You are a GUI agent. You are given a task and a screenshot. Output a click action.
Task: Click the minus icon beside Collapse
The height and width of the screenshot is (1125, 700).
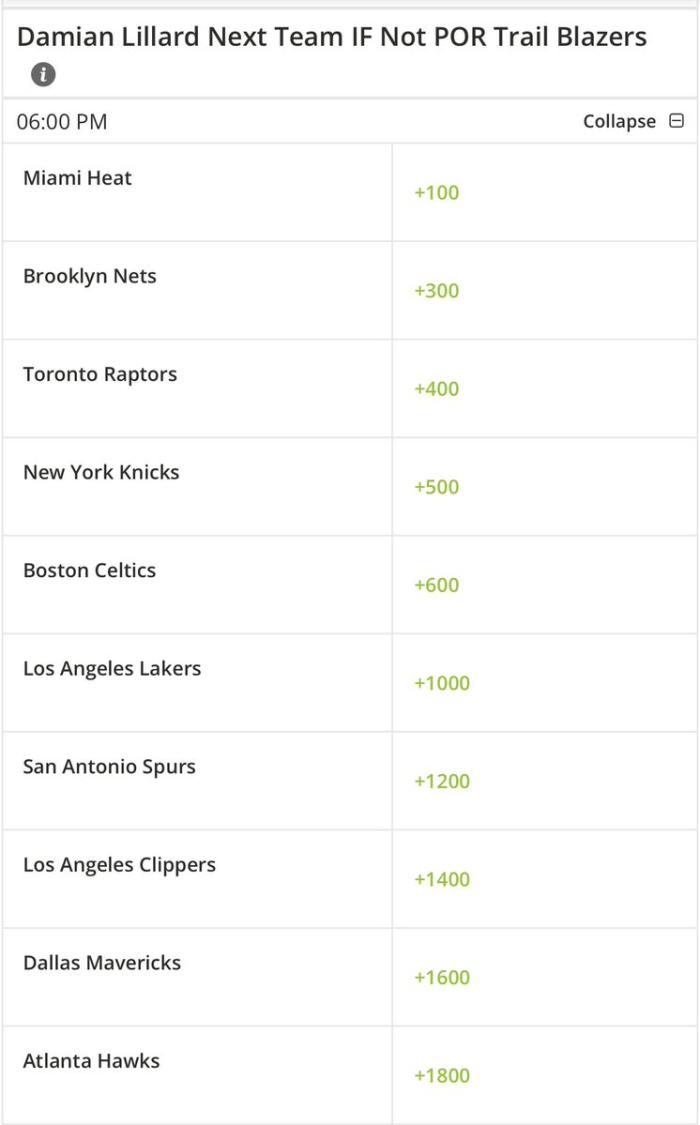tap(676, 121)
